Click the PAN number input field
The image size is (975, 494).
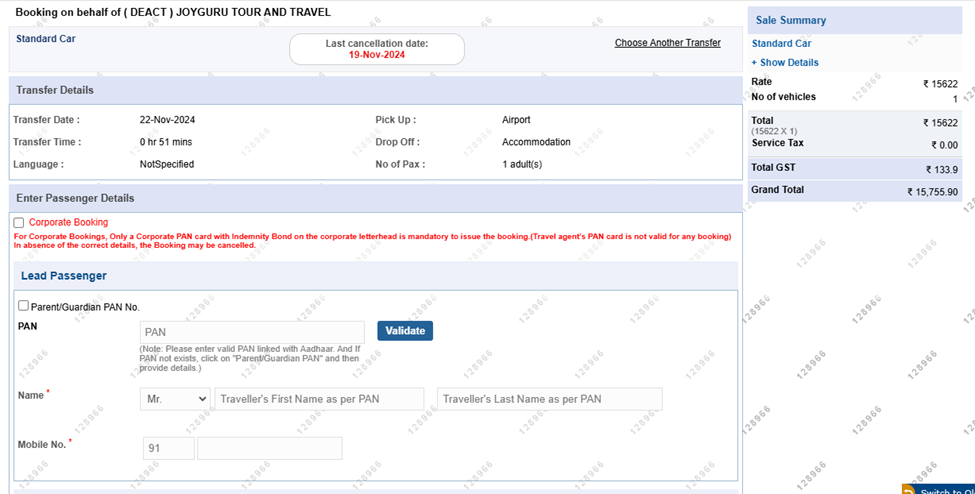click(x=252, y=332)
